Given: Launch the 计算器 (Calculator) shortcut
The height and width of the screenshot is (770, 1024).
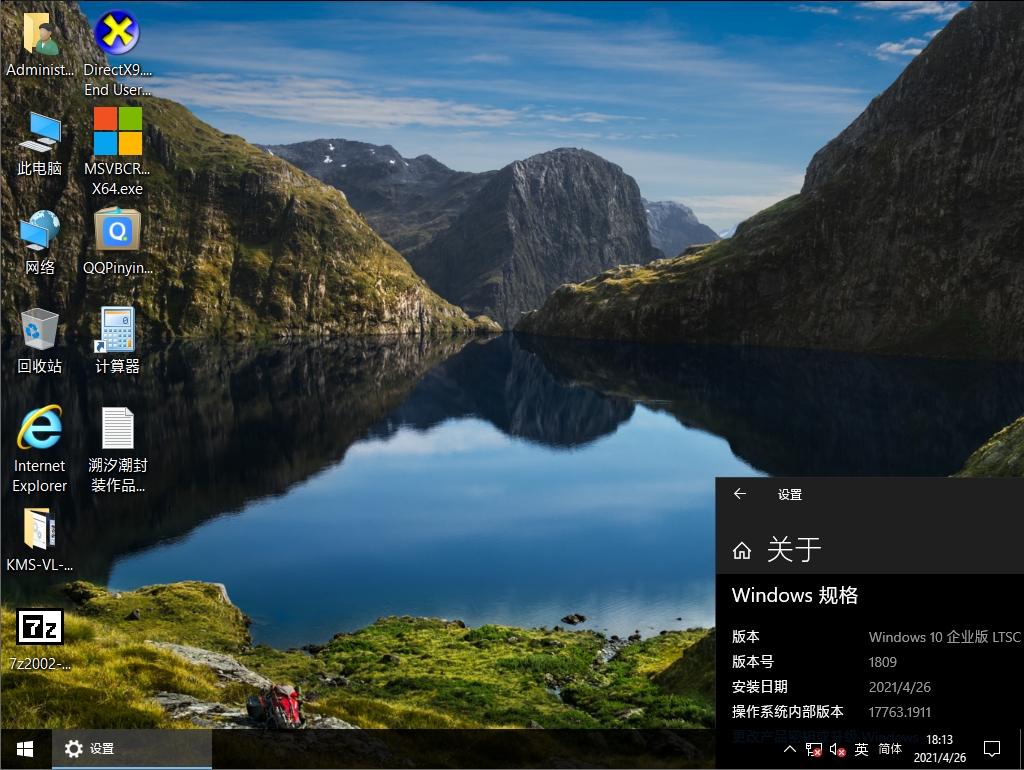Looking at the screenshot, I should 116,330.
